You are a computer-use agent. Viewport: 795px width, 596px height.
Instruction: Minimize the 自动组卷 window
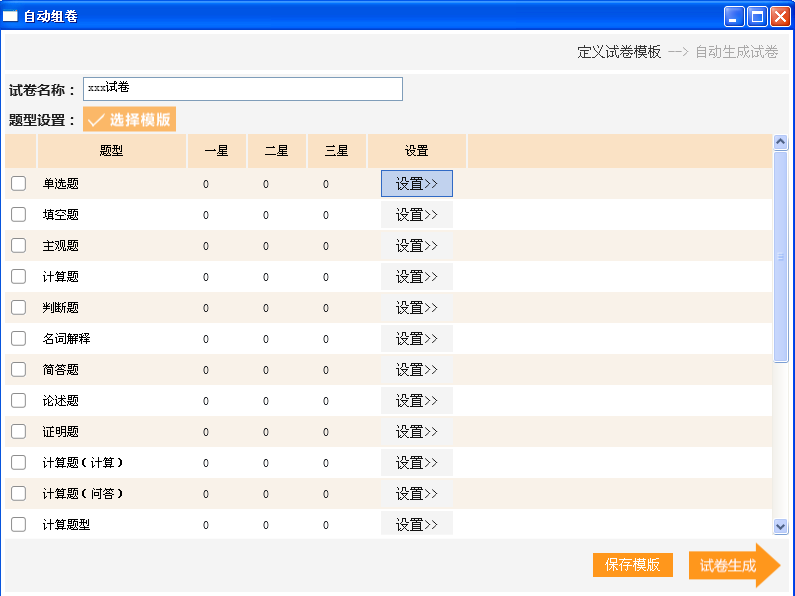coord(734,17)
